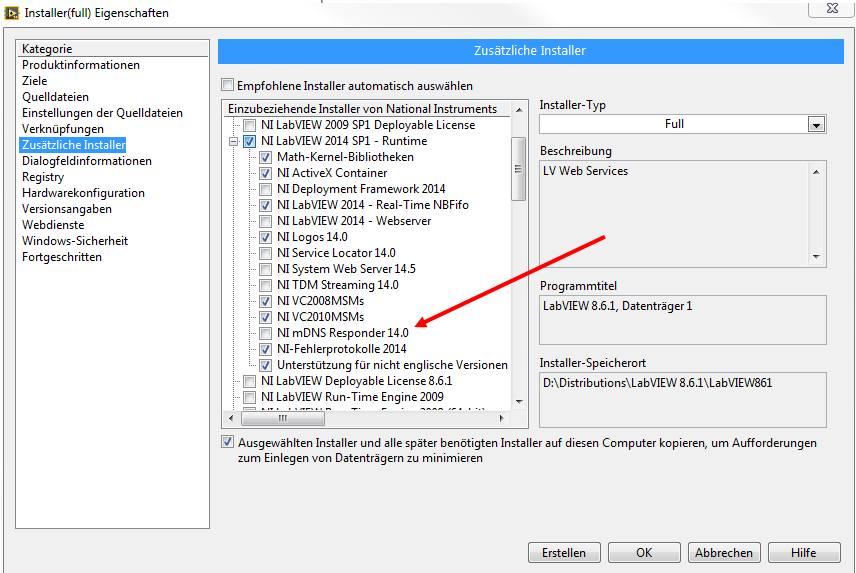Select Versionsangaben category
Screen dimensions: 856x573
click(67, 209)
